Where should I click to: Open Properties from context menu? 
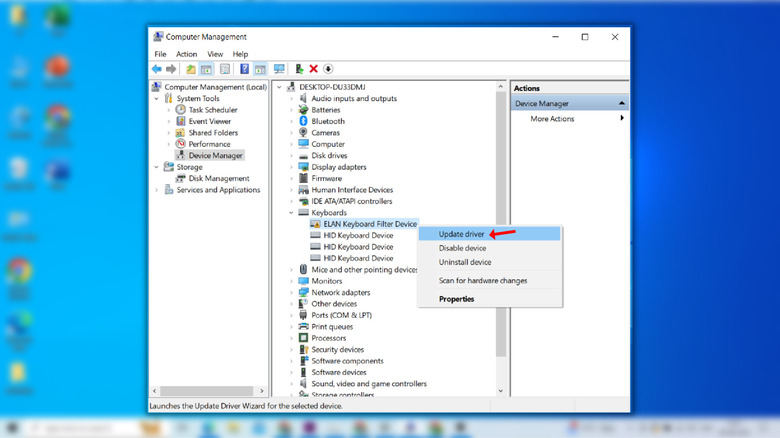489,299
